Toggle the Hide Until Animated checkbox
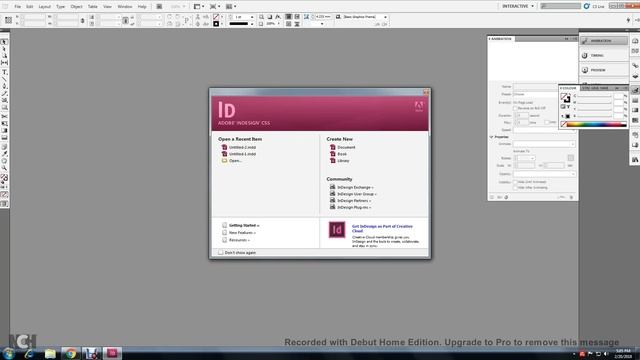This screenshot has width=640, height=360. 515,182
